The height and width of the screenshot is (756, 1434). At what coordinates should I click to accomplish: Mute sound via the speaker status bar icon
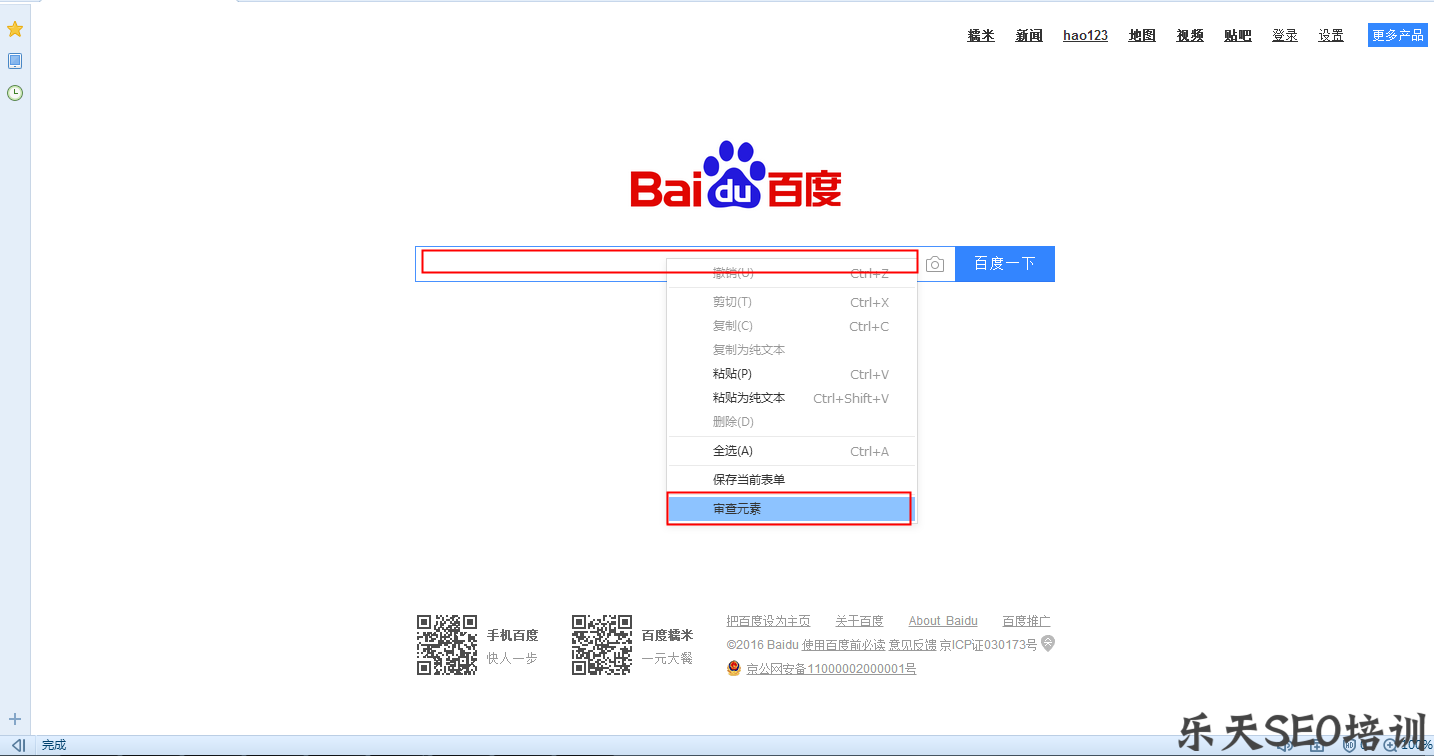pyautogui.click(x=1284, y=746)
